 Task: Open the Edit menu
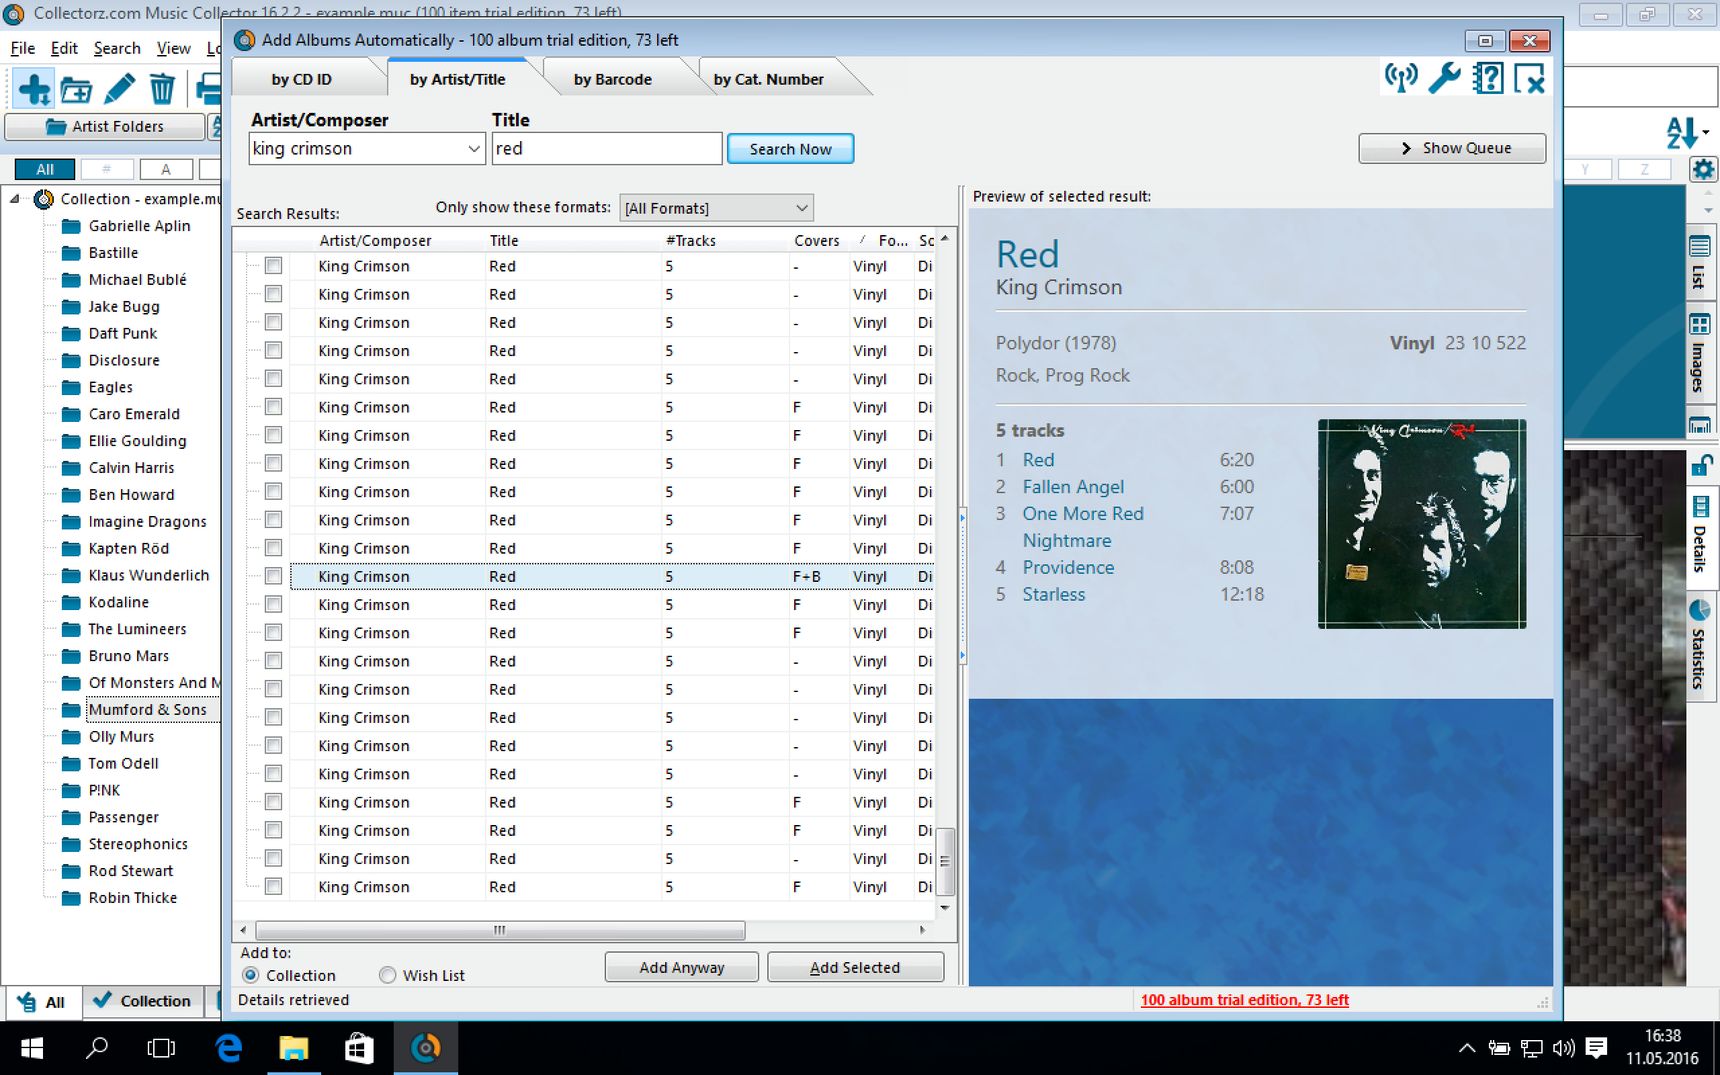pyautogui.click(x=64, y=48)
